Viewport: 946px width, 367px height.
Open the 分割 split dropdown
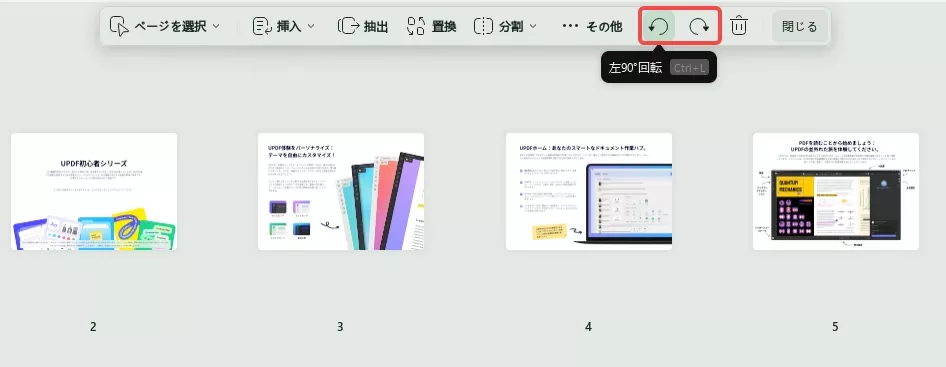[x=506, y=26]
